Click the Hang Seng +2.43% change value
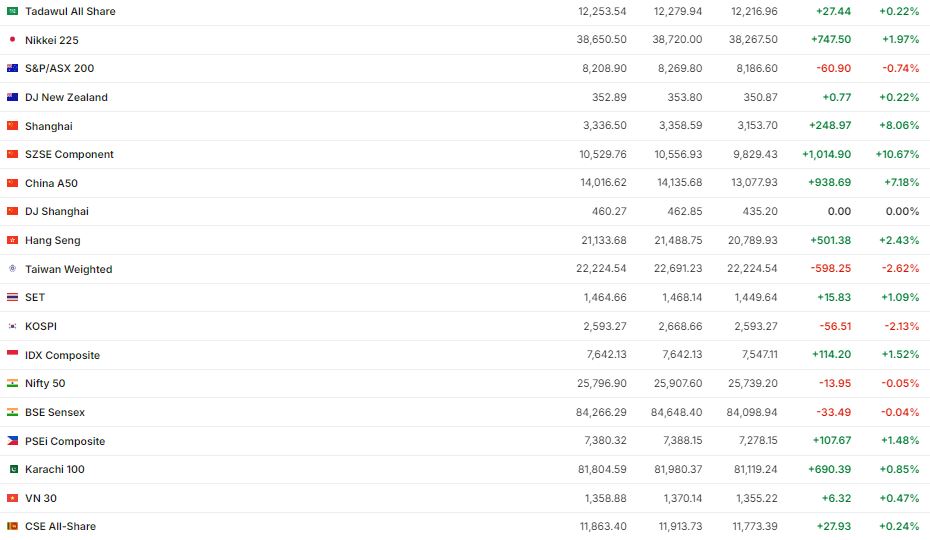Screen dimensions: 930x540 (x=900, y=240)
